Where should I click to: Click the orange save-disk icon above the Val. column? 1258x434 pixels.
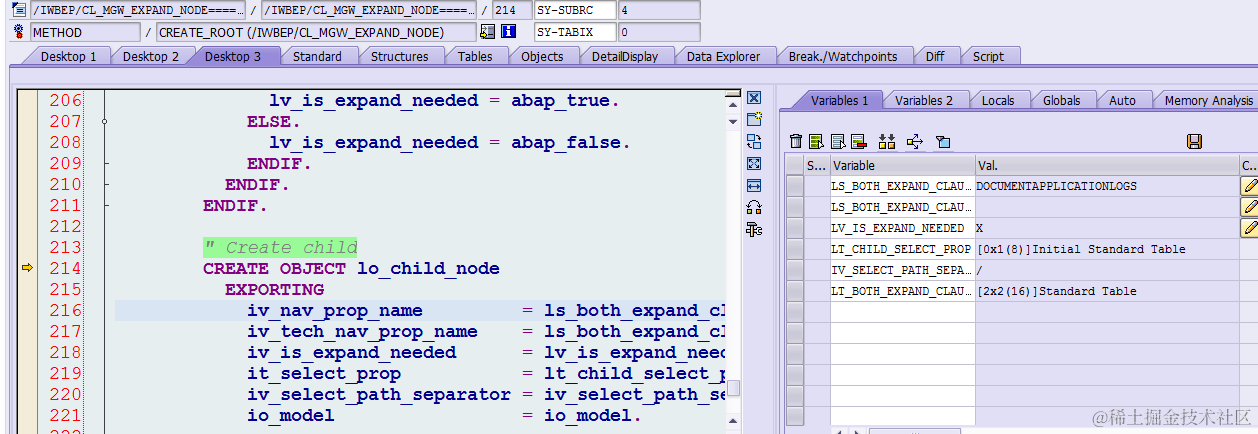[x=1194, y=141]
